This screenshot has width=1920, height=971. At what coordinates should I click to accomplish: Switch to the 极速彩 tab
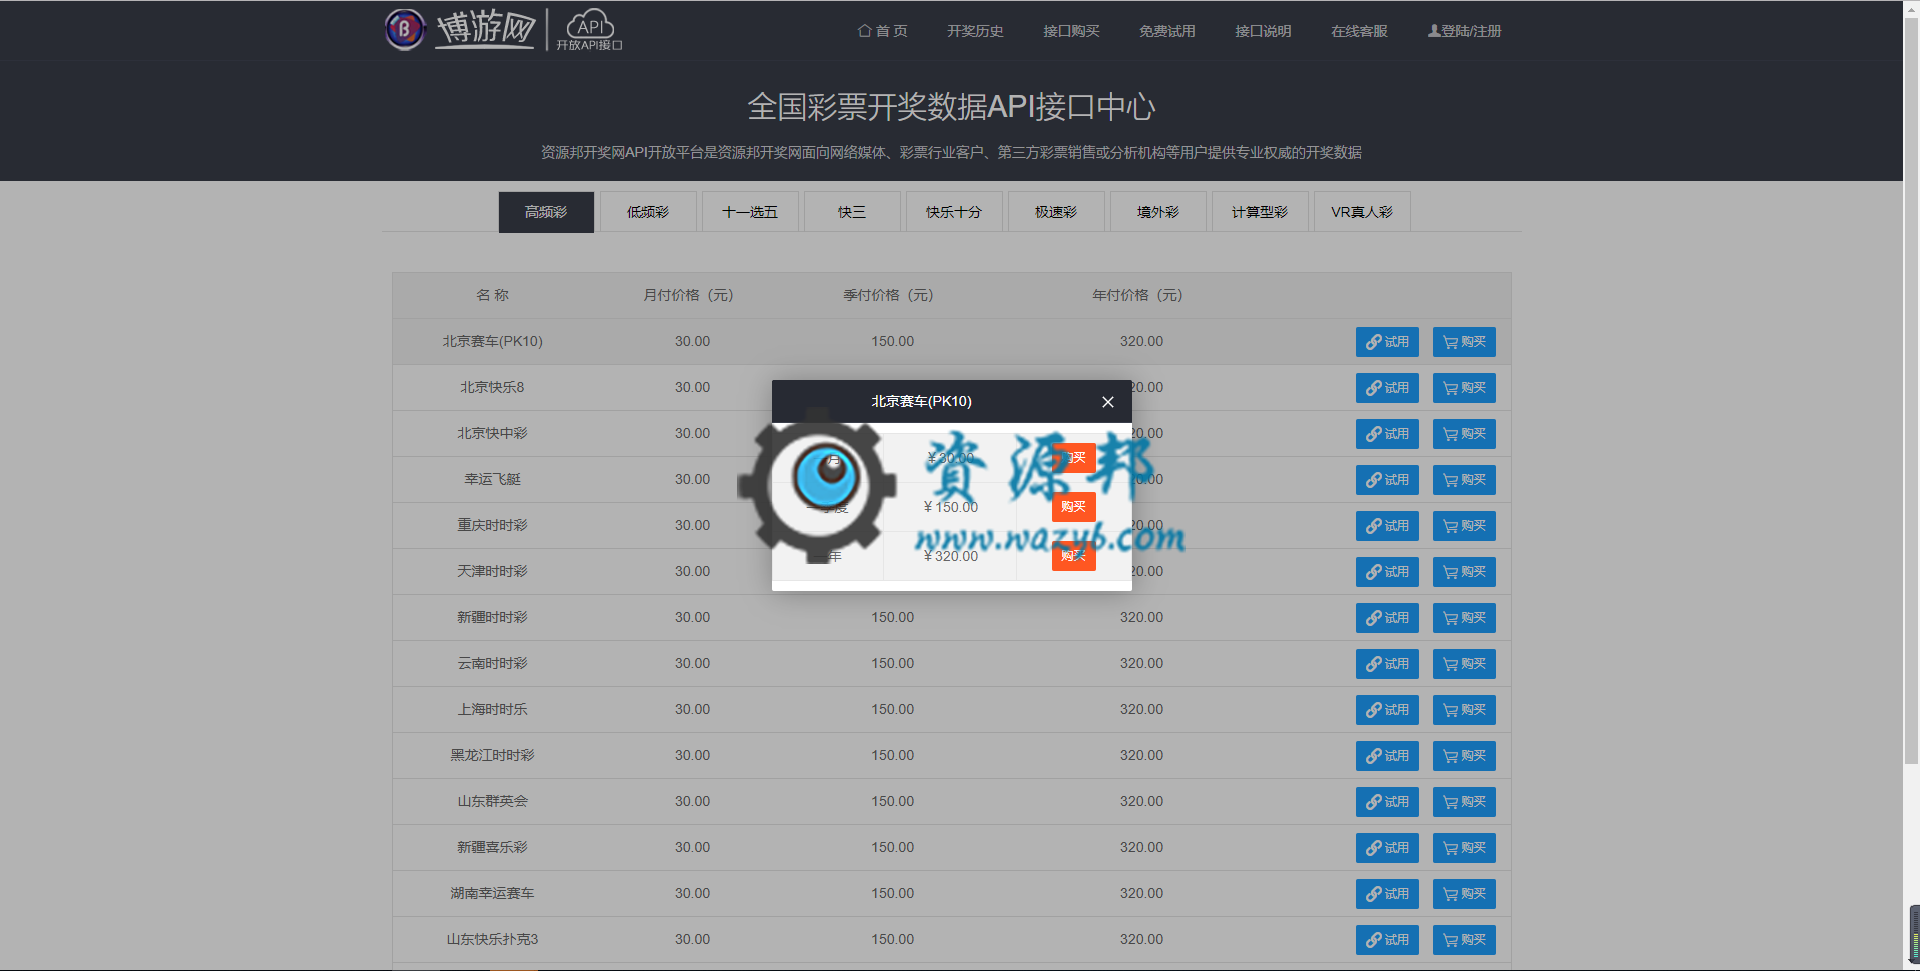tap(1056, 212)
